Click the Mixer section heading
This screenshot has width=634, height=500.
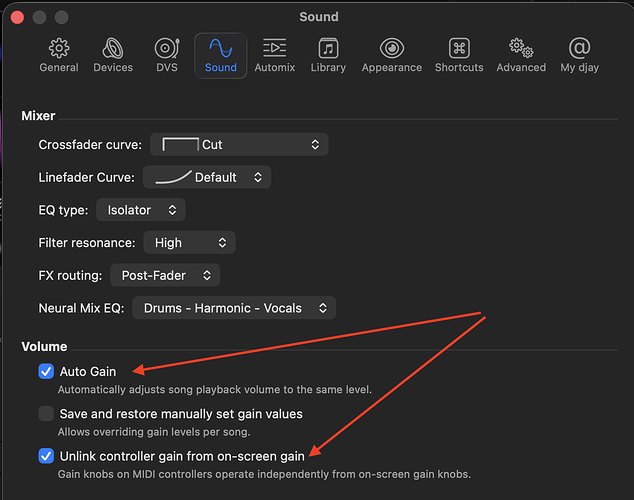point(38,116)
